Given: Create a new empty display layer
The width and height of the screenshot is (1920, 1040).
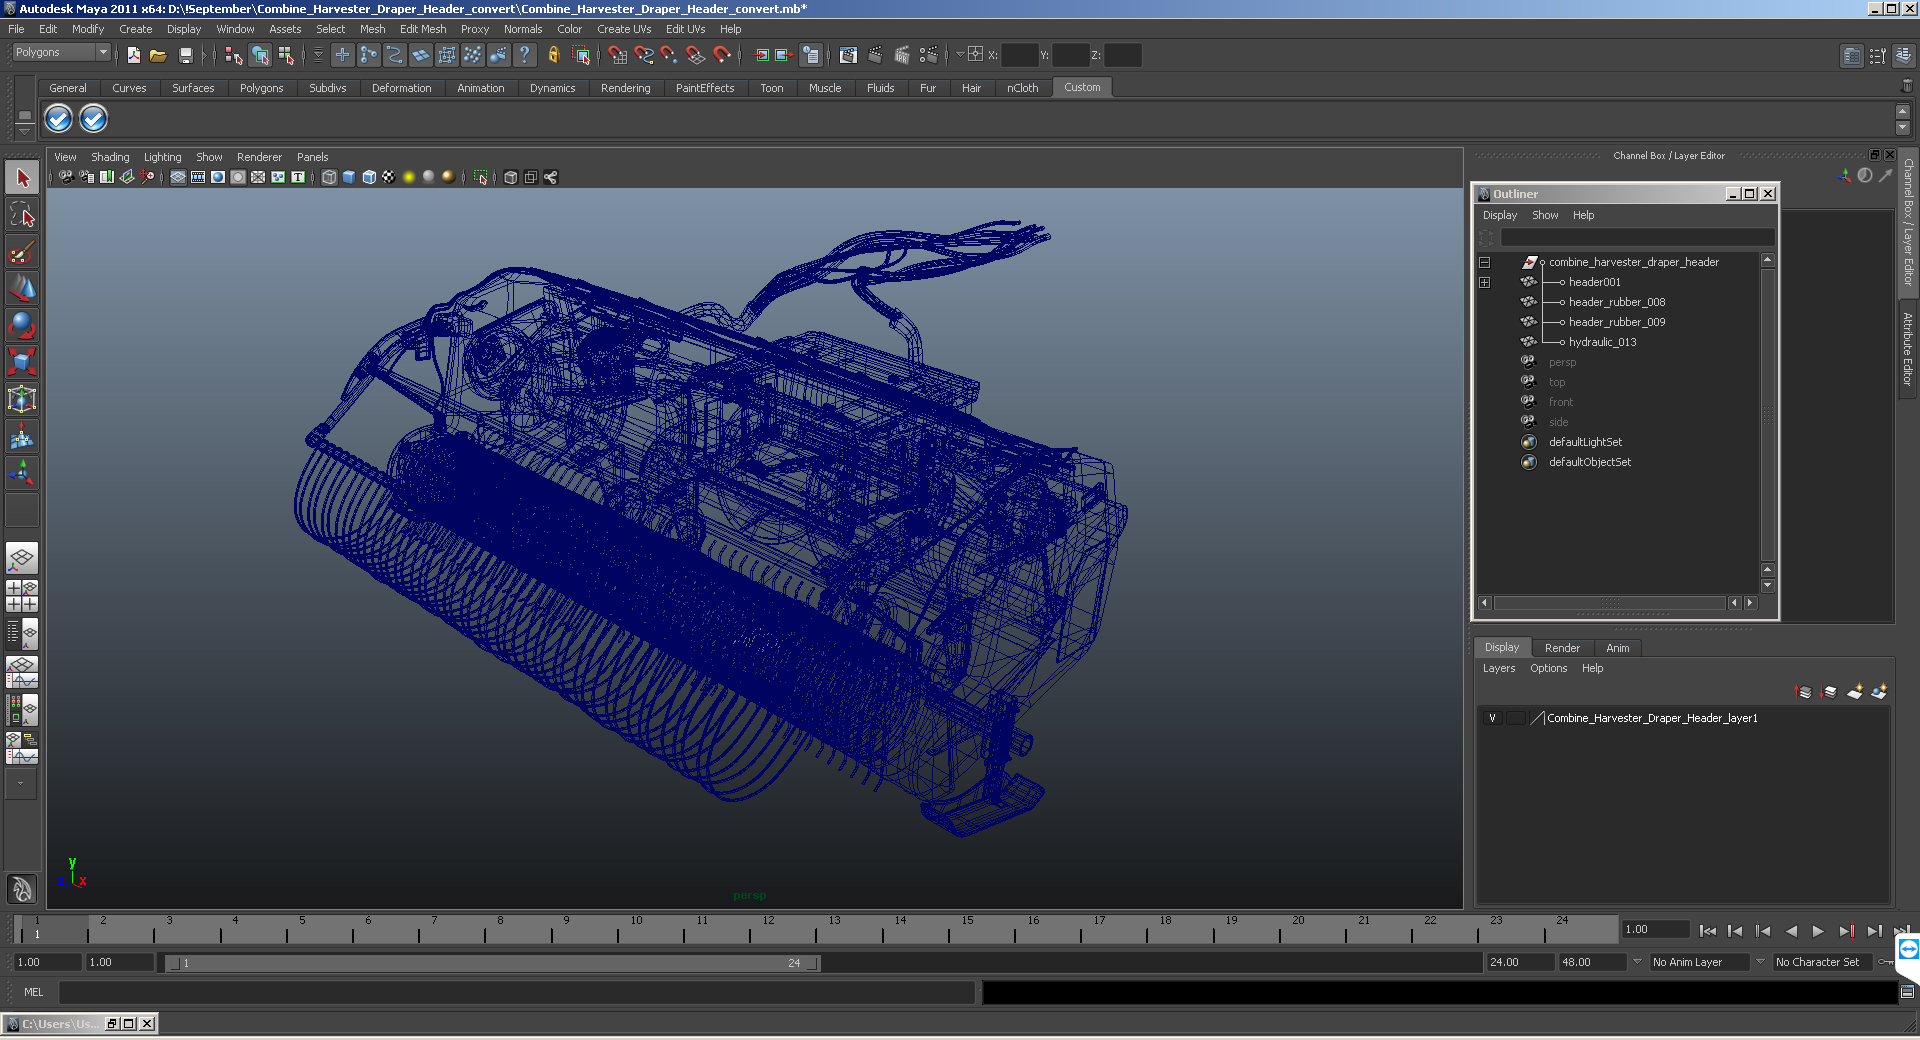Looking at the screenshot, I should pyautogui.click(x=1854, y=692).
